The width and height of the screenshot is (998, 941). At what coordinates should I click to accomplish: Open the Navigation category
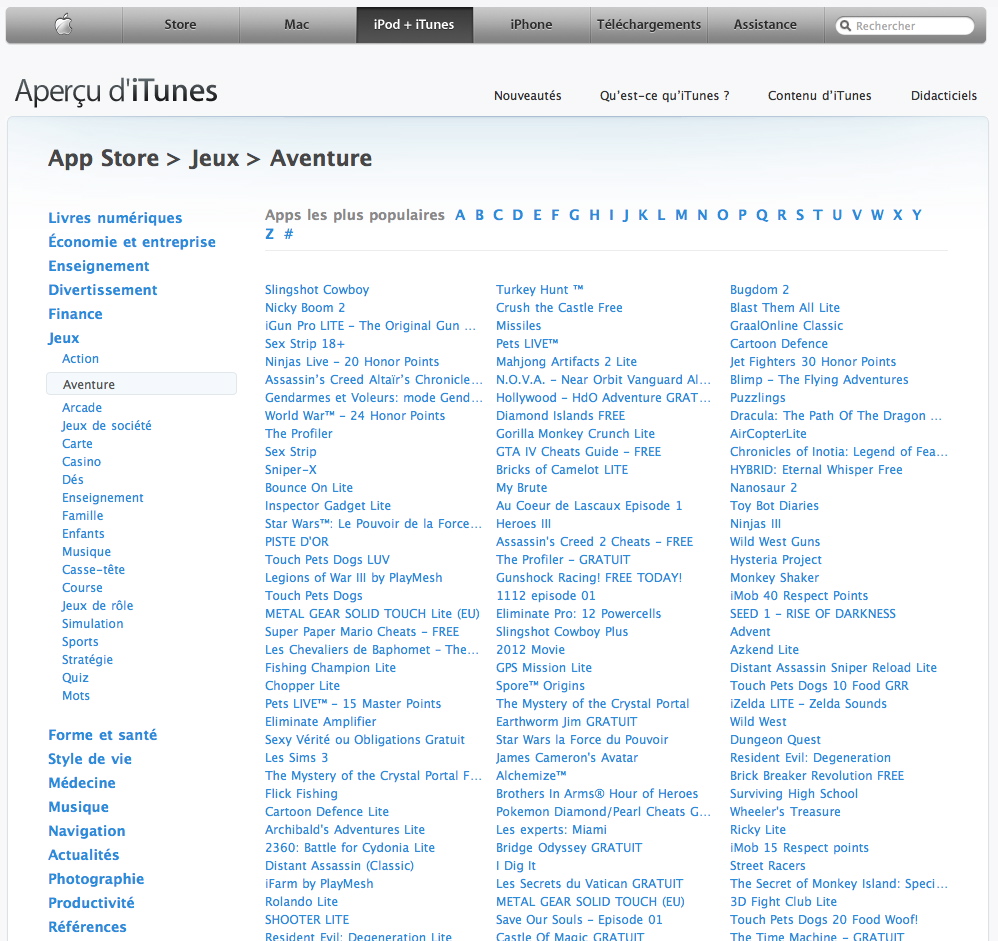pyautogui.click(x=87, y=831)
